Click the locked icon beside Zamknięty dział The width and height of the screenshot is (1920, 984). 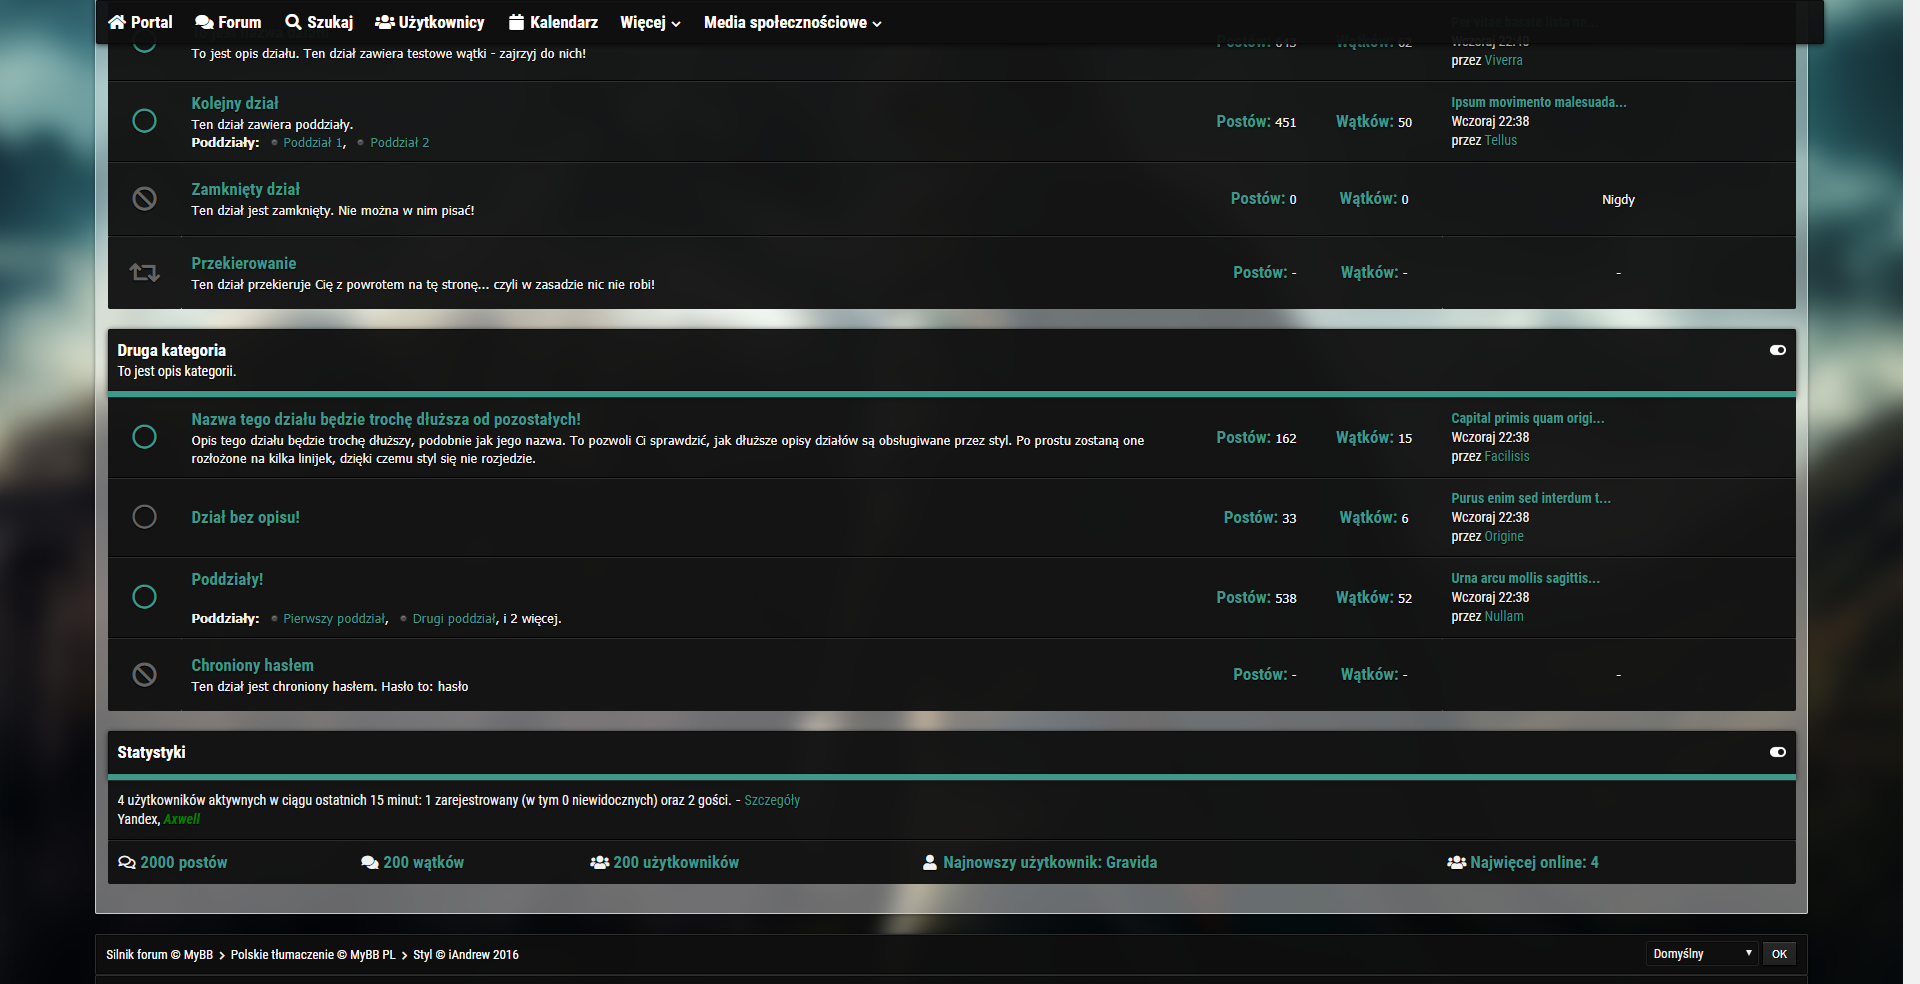(x=144, y=199)
